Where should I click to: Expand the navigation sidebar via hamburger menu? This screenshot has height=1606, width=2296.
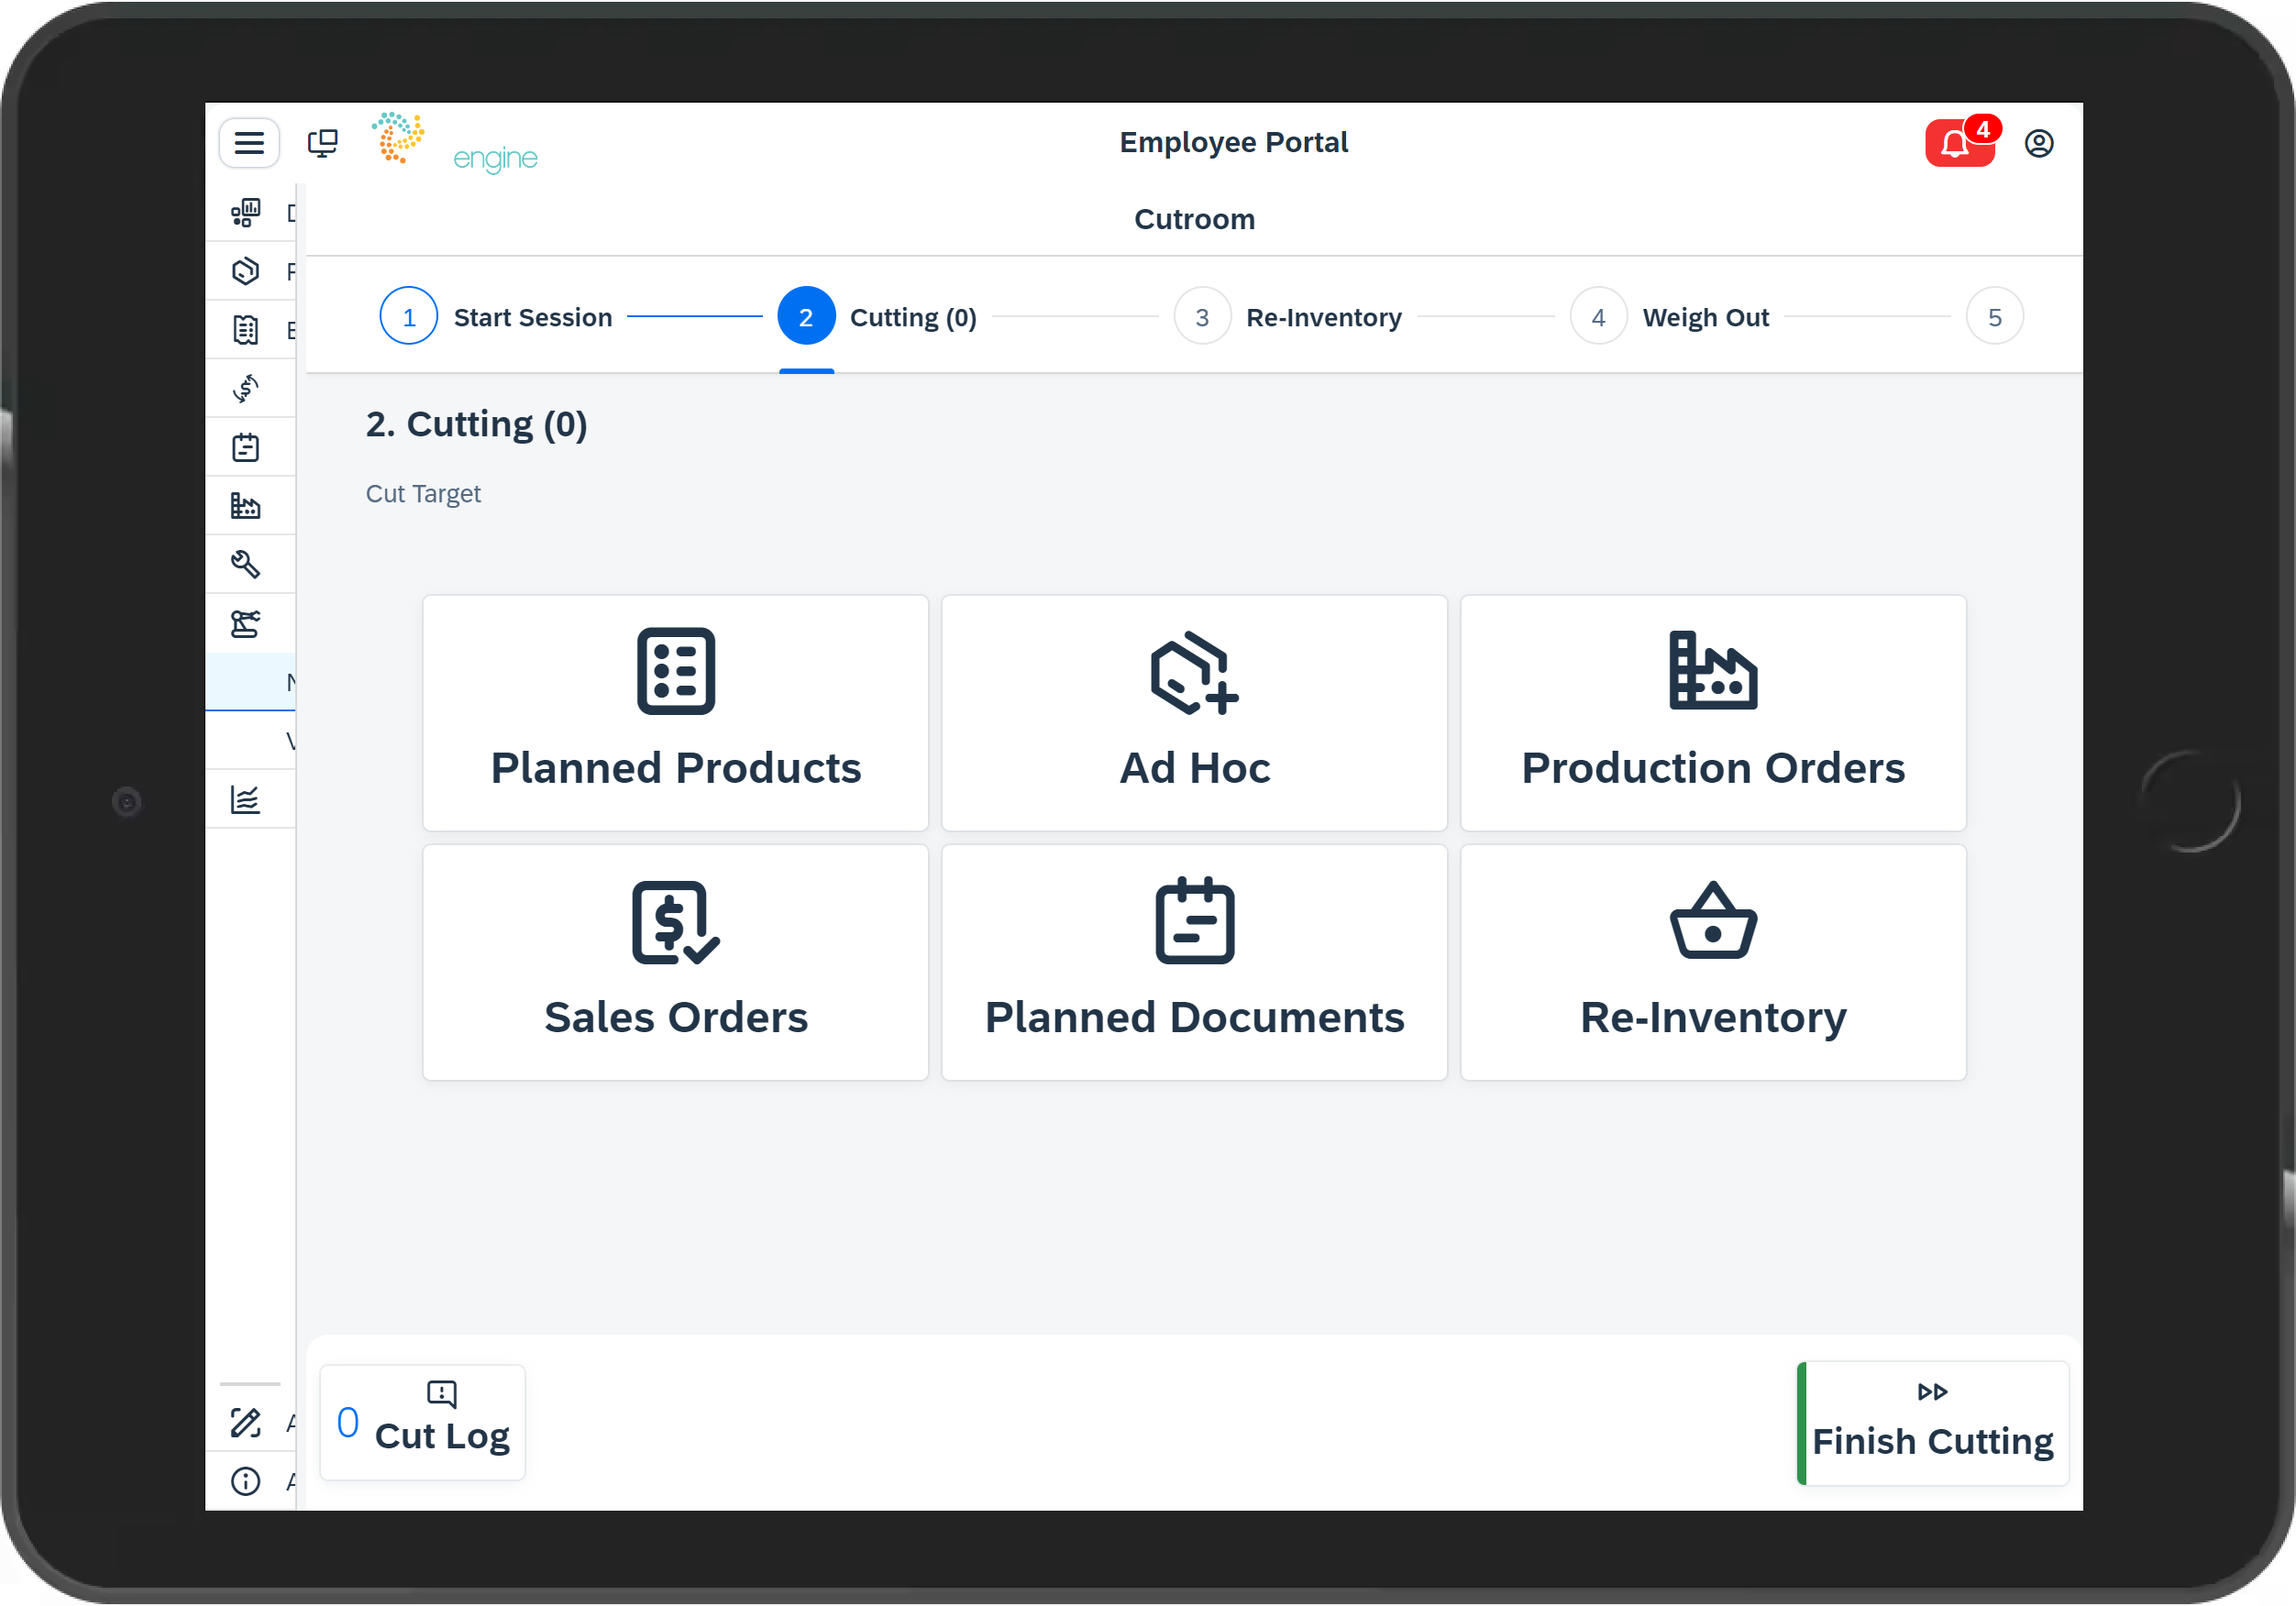(249, 142)
